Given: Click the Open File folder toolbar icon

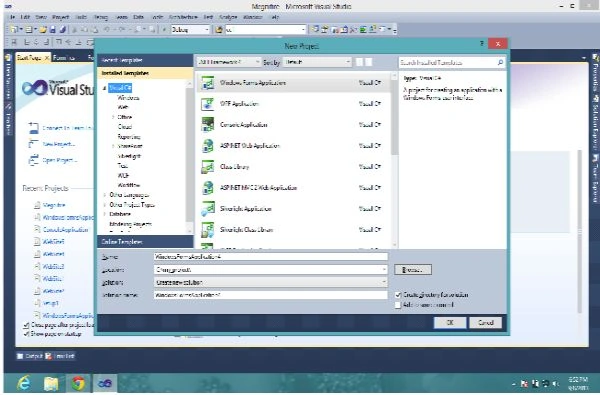Looking at the screenshot, I should click(x=43, y=29).
